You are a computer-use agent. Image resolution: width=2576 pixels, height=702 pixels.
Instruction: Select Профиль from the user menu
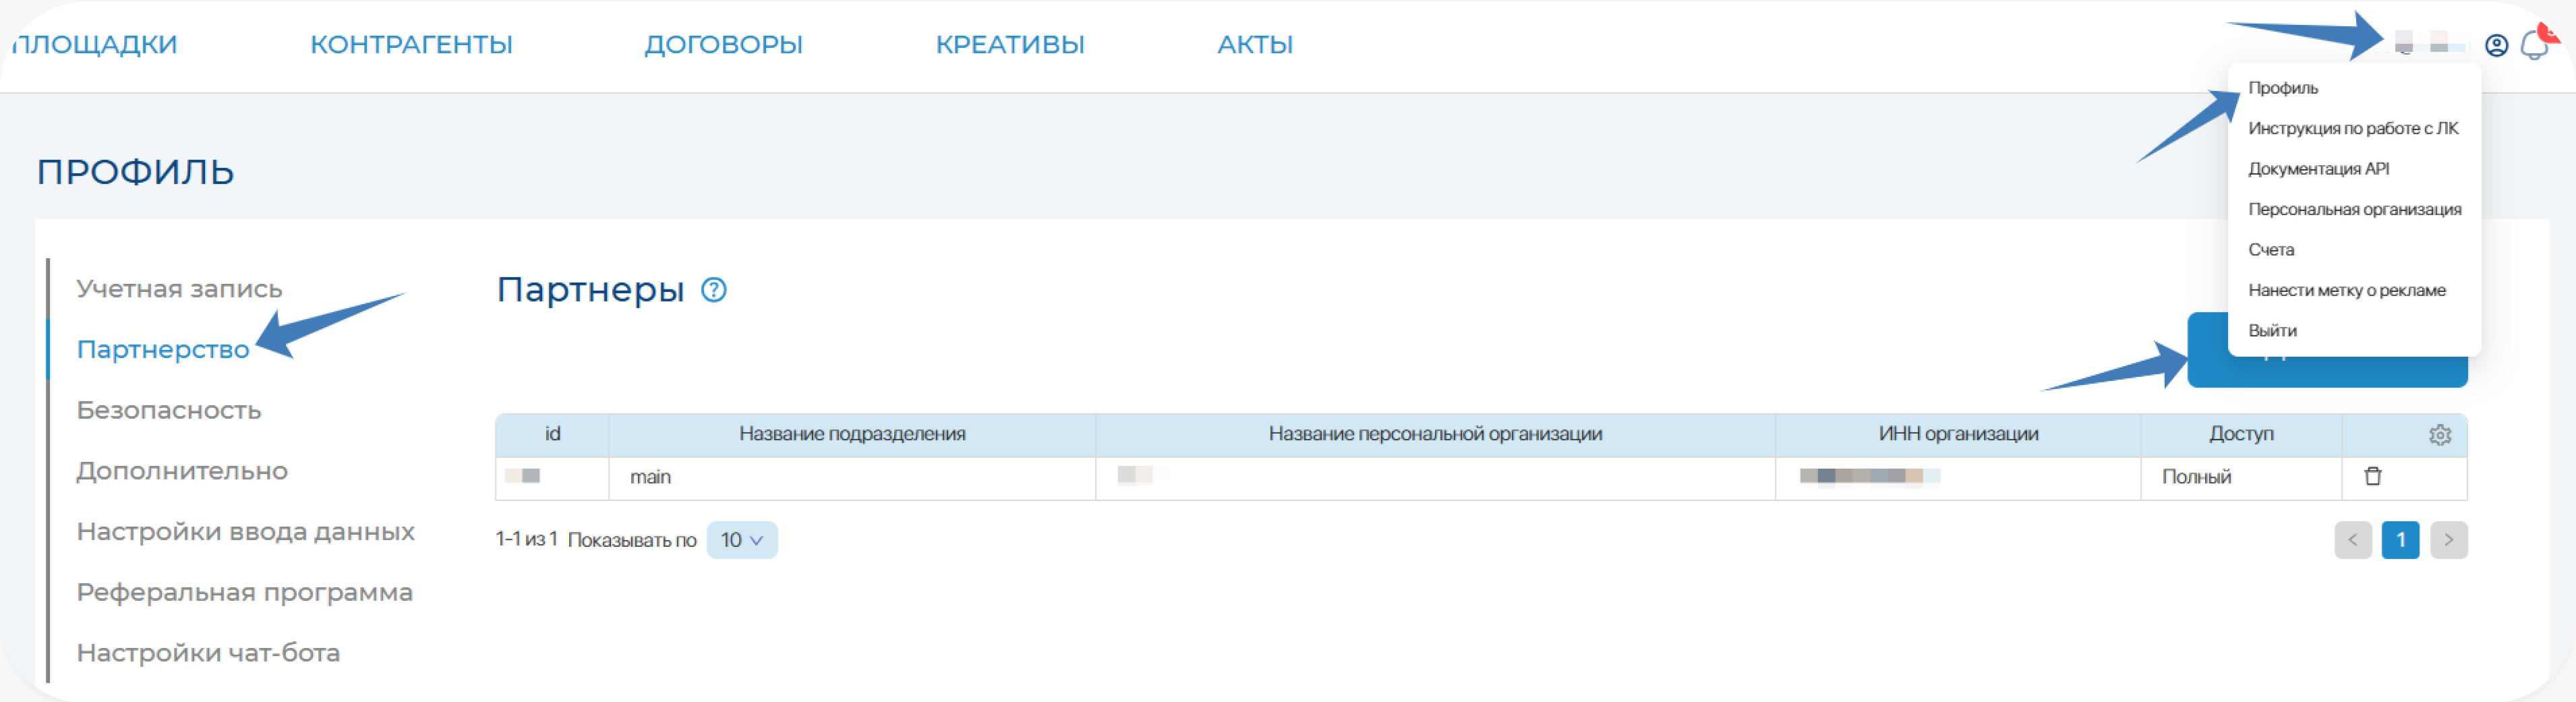[2282, 88]
